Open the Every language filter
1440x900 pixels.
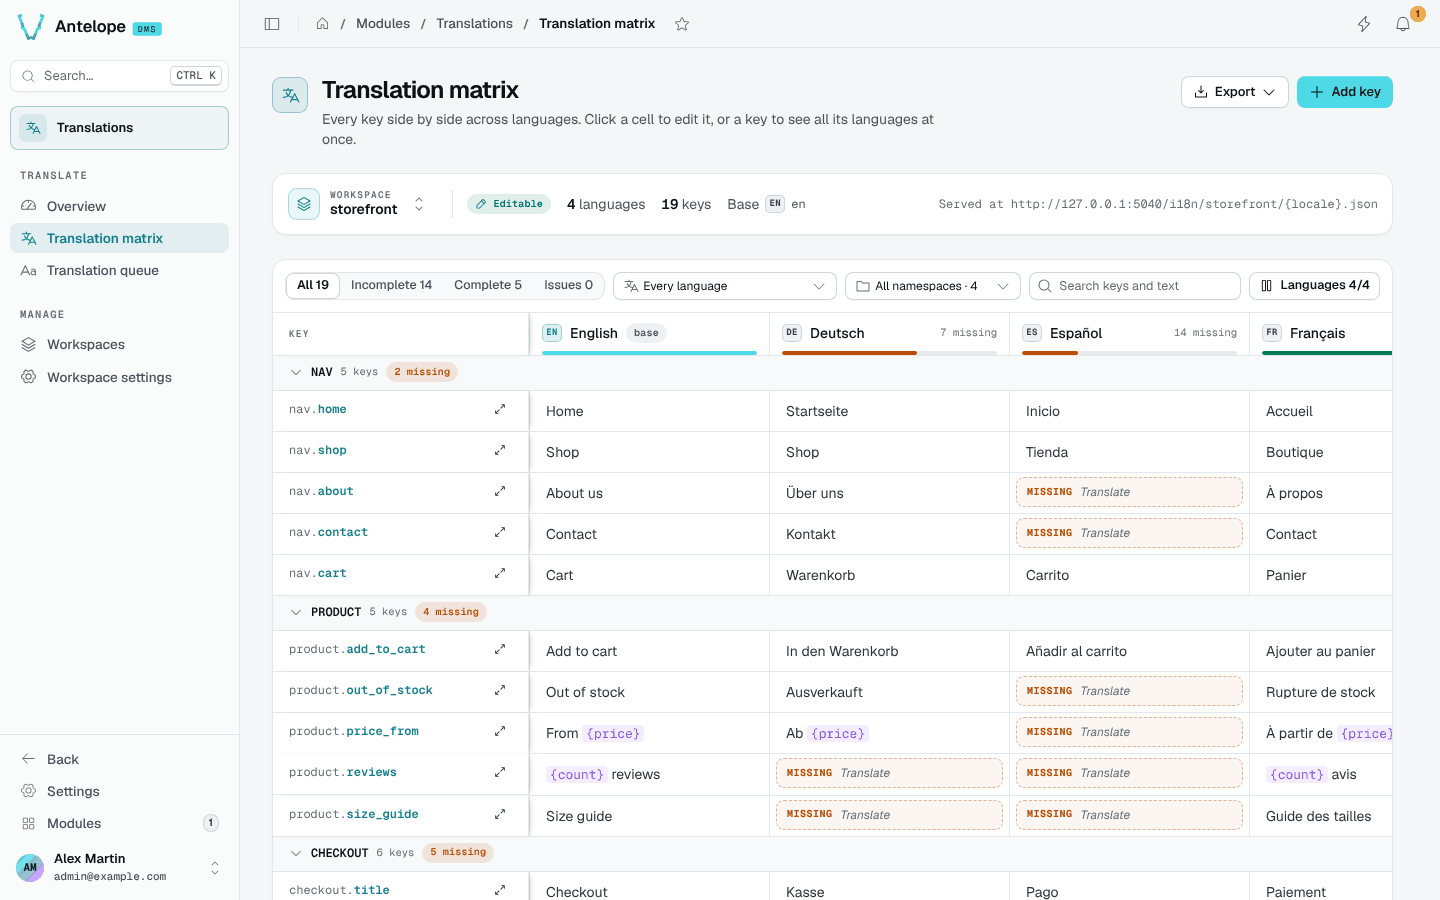[x=725, y=286]
